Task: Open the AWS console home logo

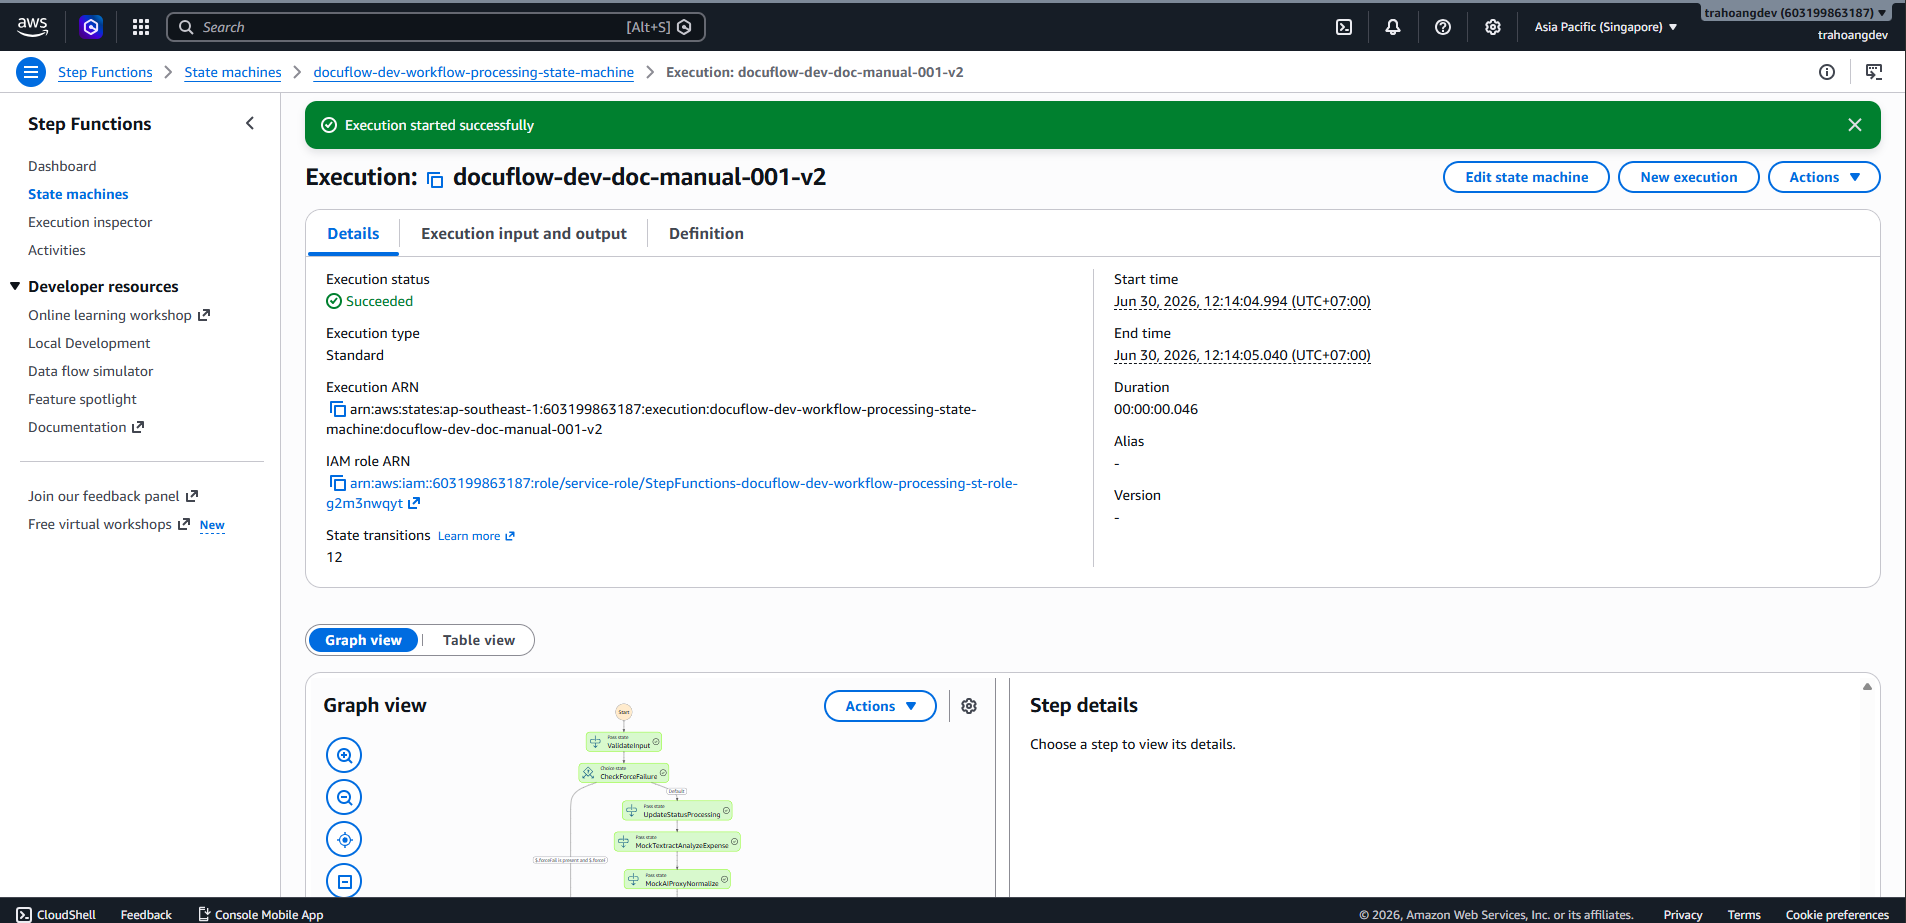Action: pos(32,27)
